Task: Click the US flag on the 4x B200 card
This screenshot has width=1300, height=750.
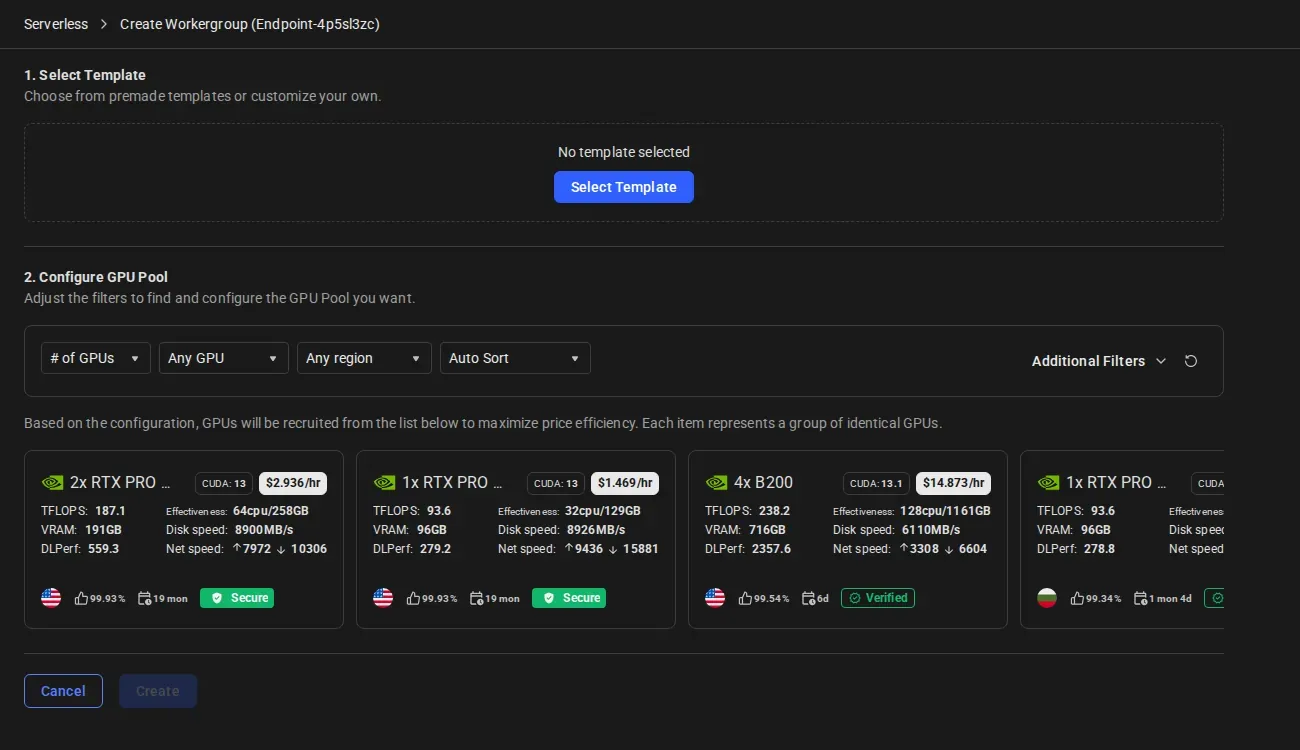Action: pos(715,598)
